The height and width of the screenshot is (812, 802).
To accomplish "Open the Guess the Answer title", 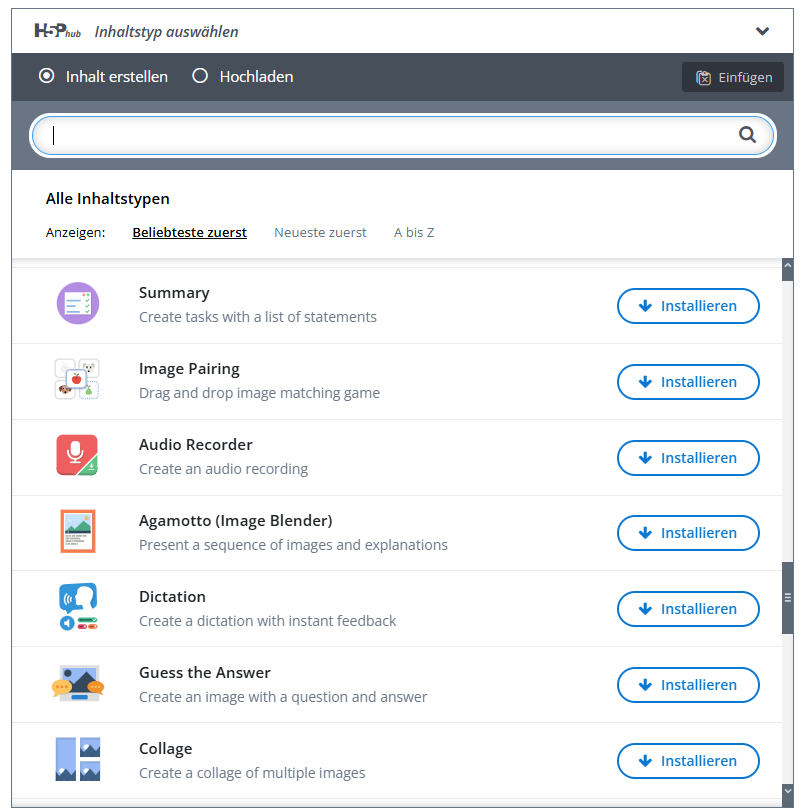I will coord(205,672).
